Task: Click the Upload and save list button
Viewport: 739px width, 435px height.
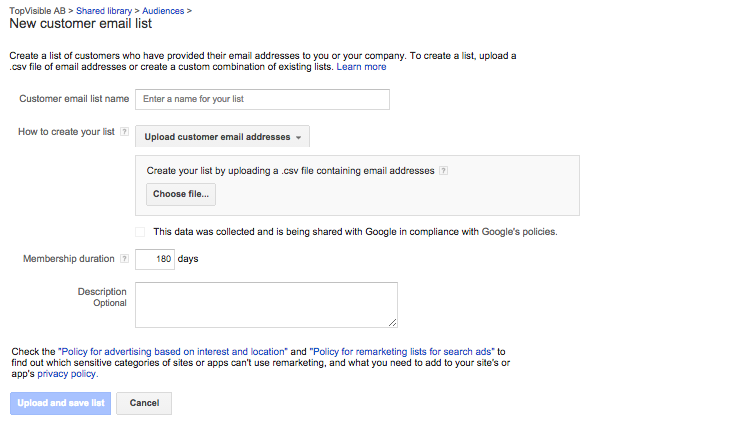Action: tap(60, 403)
